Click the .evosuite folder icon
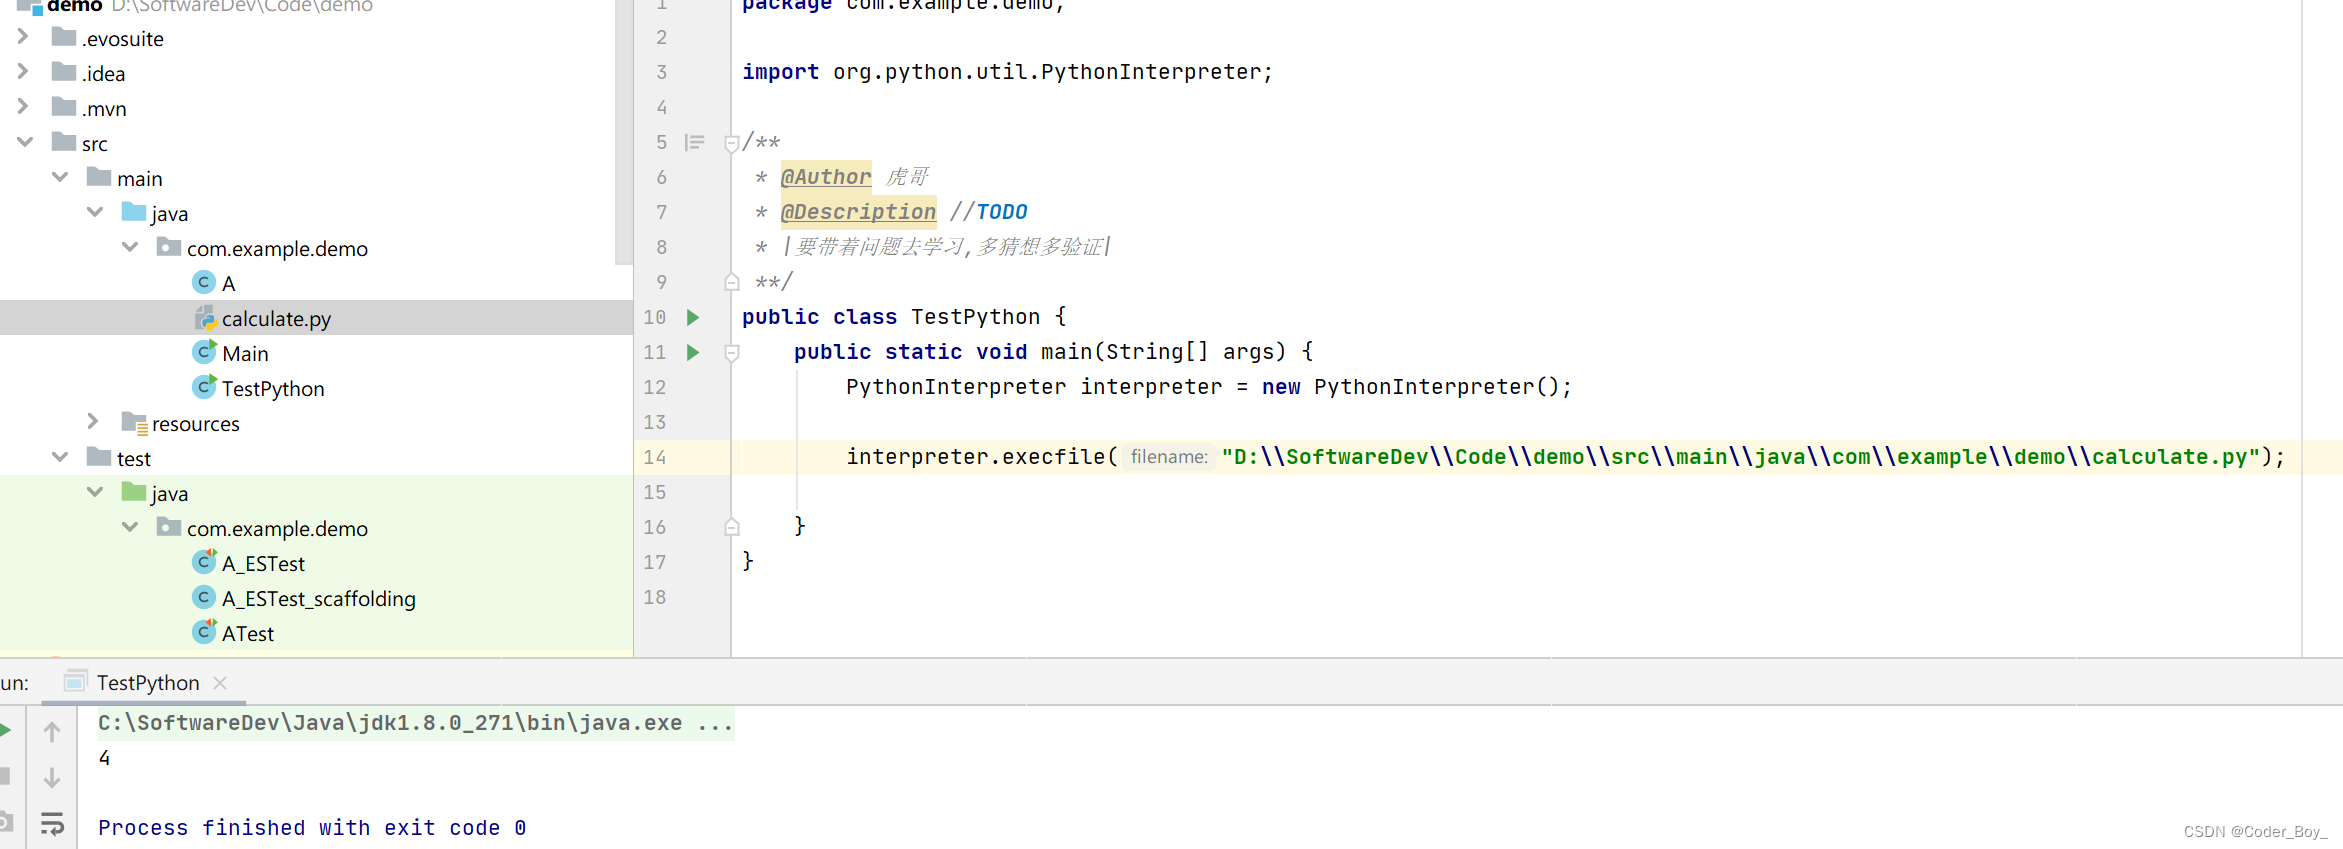This screenshot has height=849, width=2343. coord(64,37)
